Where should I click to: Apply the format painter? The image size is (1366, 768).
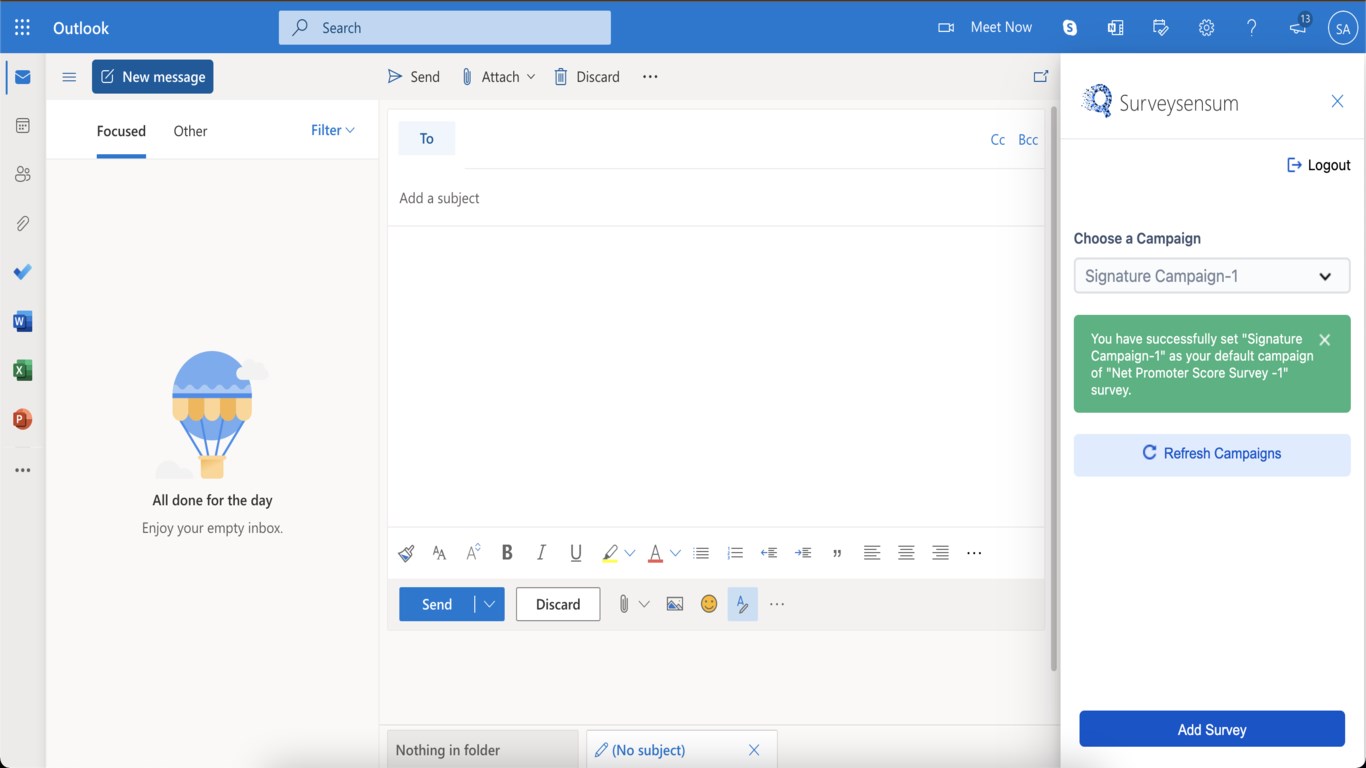click(x=406, y=553)
